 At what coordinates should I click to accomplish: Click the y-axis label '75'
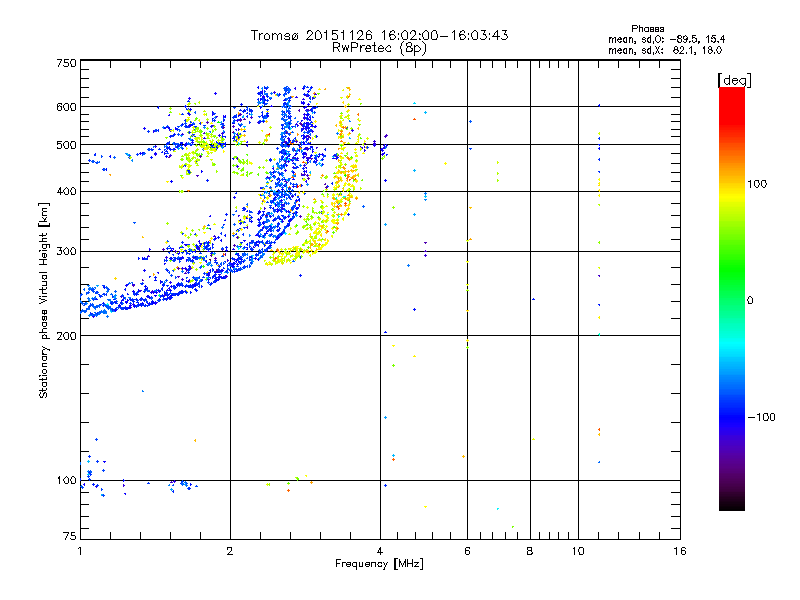(x=70, y=536)
